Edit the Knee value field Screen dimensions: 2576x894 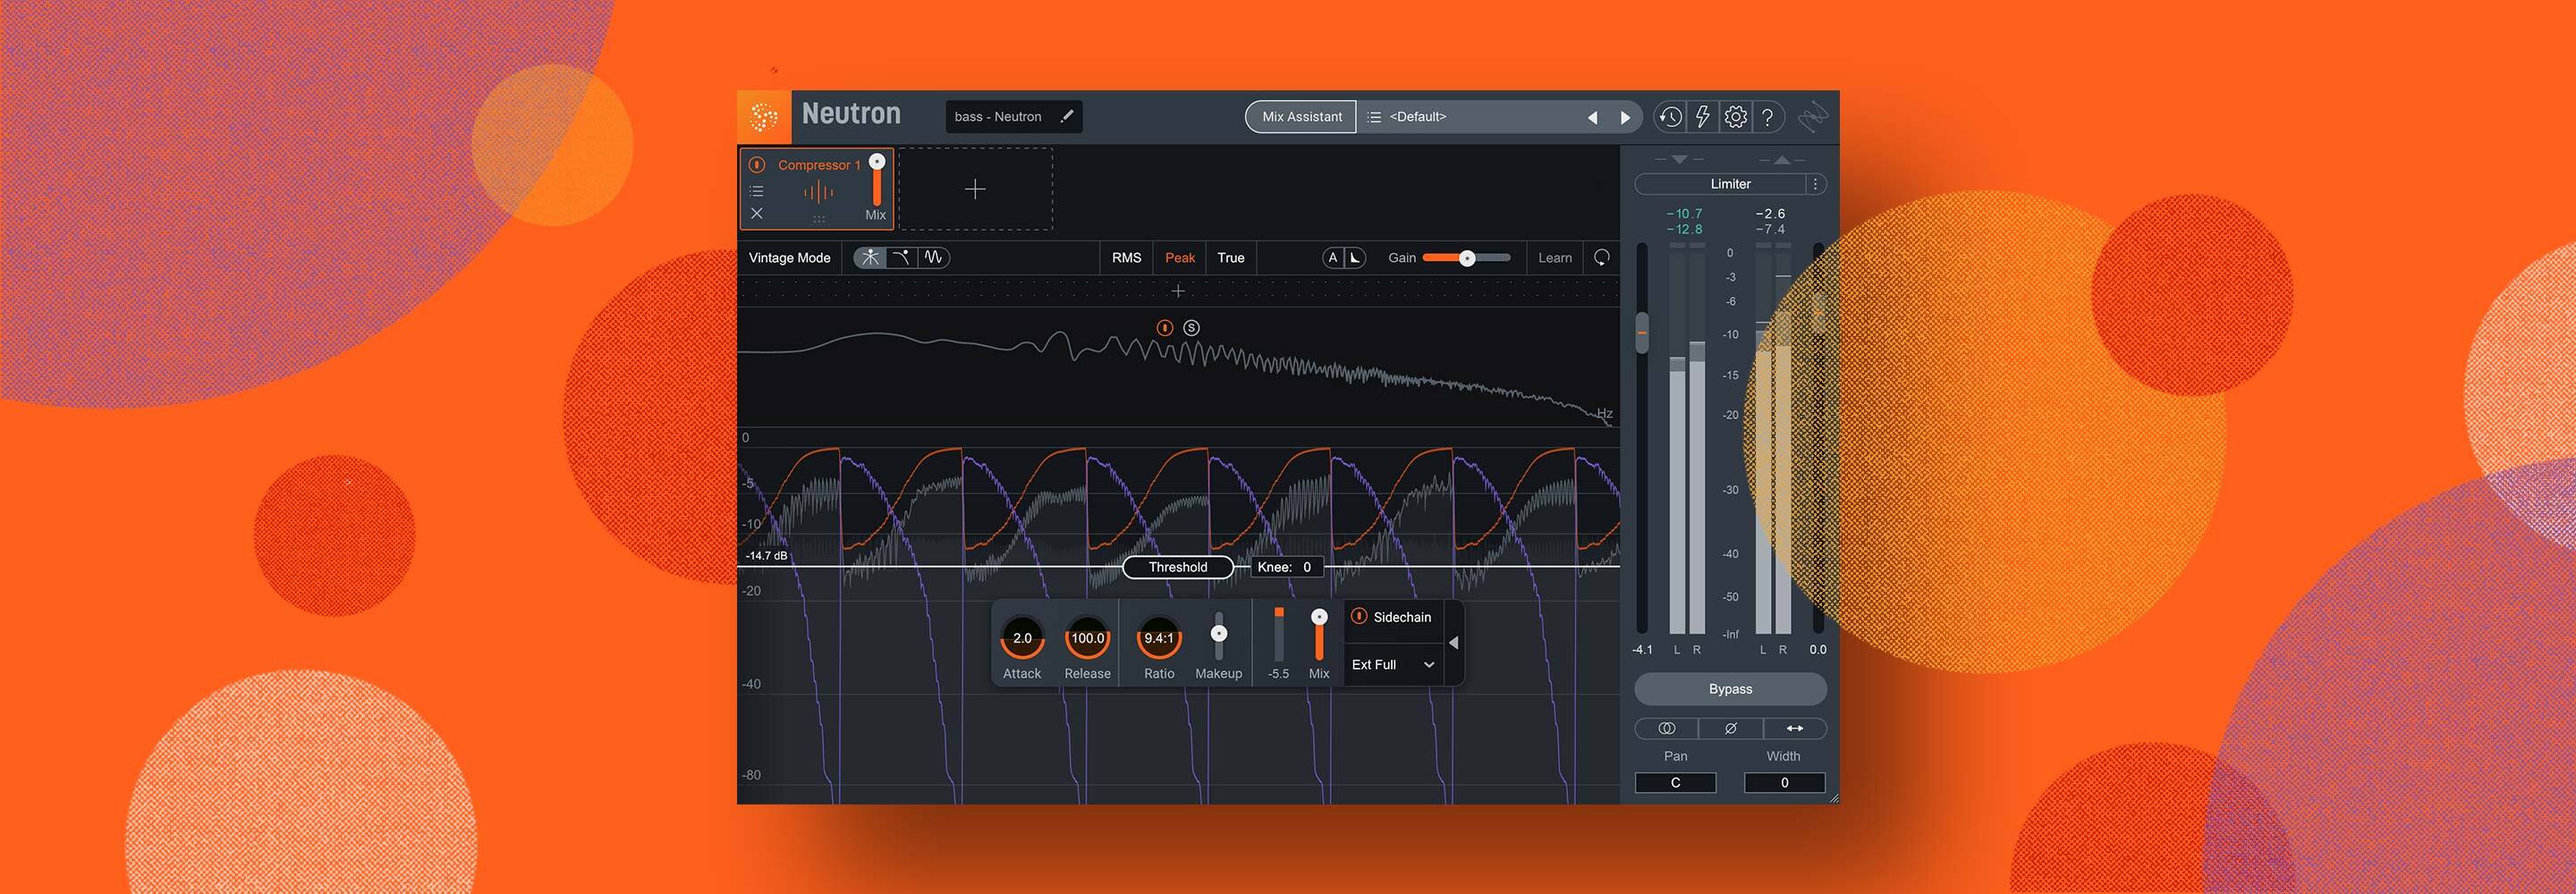coord(1286,567)
